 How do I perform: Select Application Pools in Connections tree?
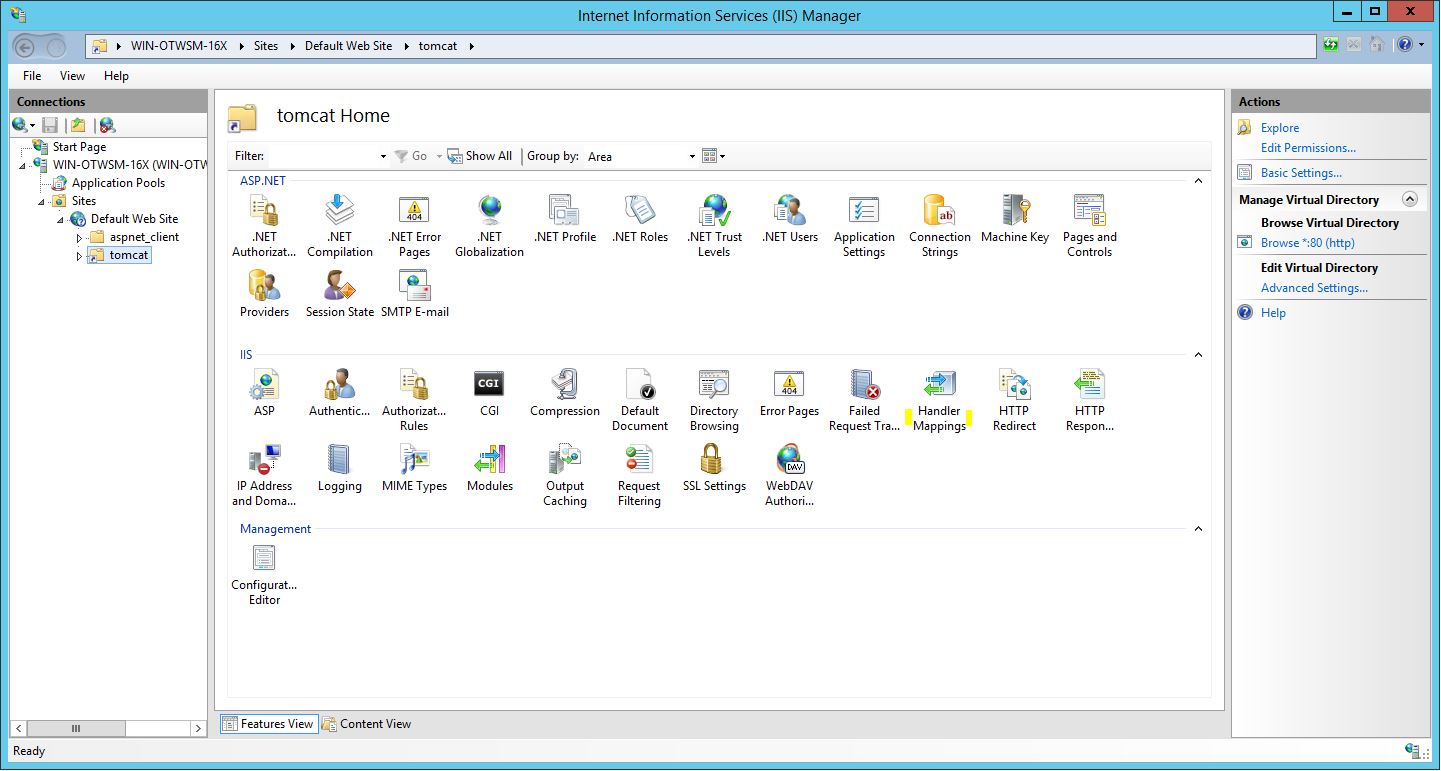(118, 183)
